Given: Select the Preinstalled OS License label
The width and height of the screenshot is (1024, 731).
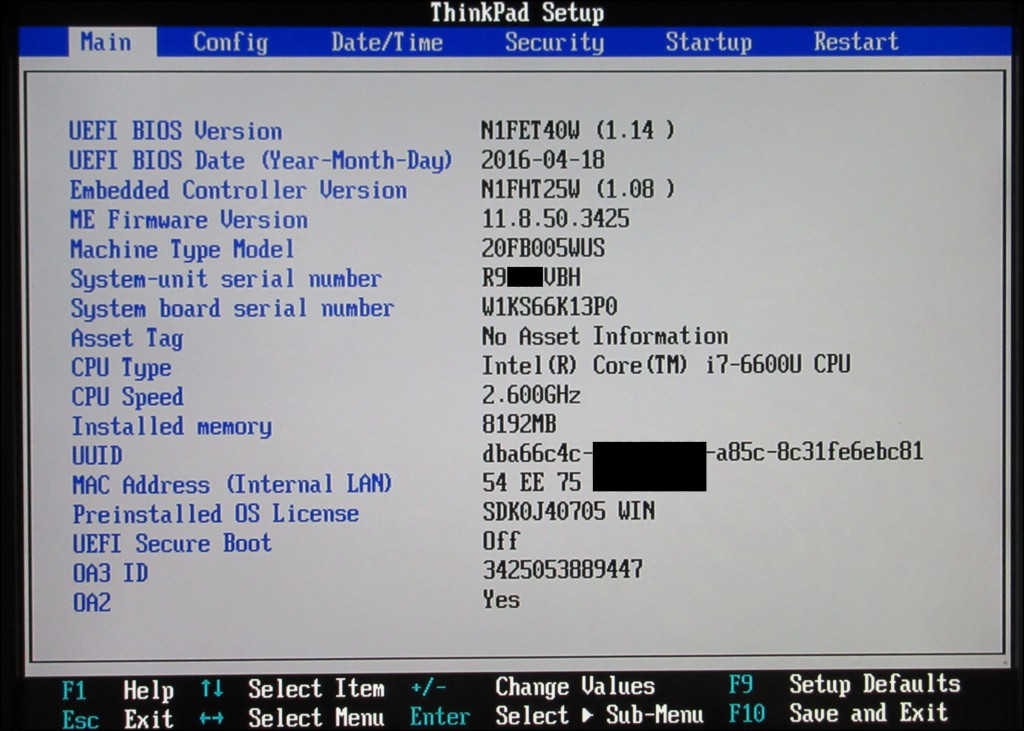Looking at the screenshot, I should pos(216,514).
